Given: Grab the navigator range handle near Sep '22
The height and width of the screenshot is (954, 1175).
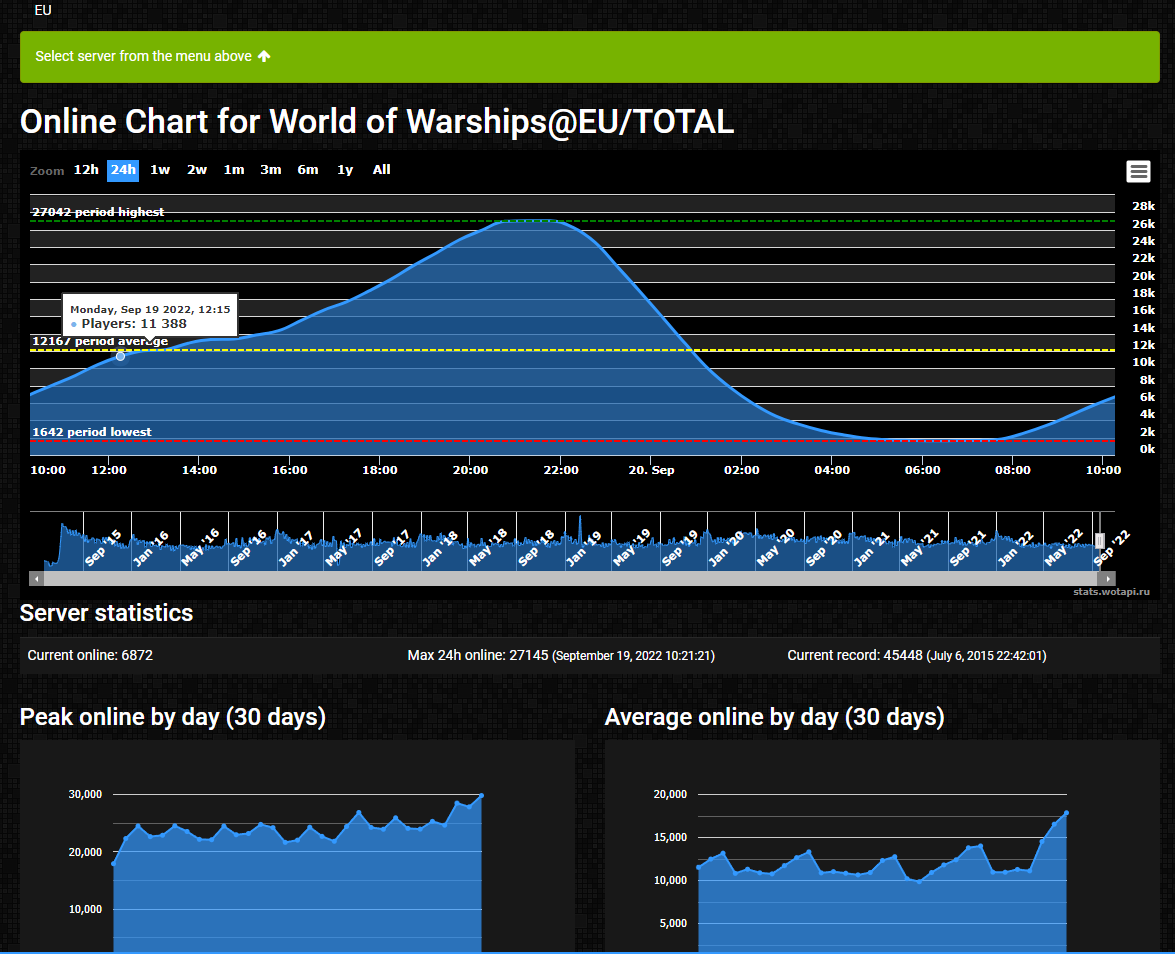Looking at the screenshot, I should pyautogui.click(x=1099, y=540).
